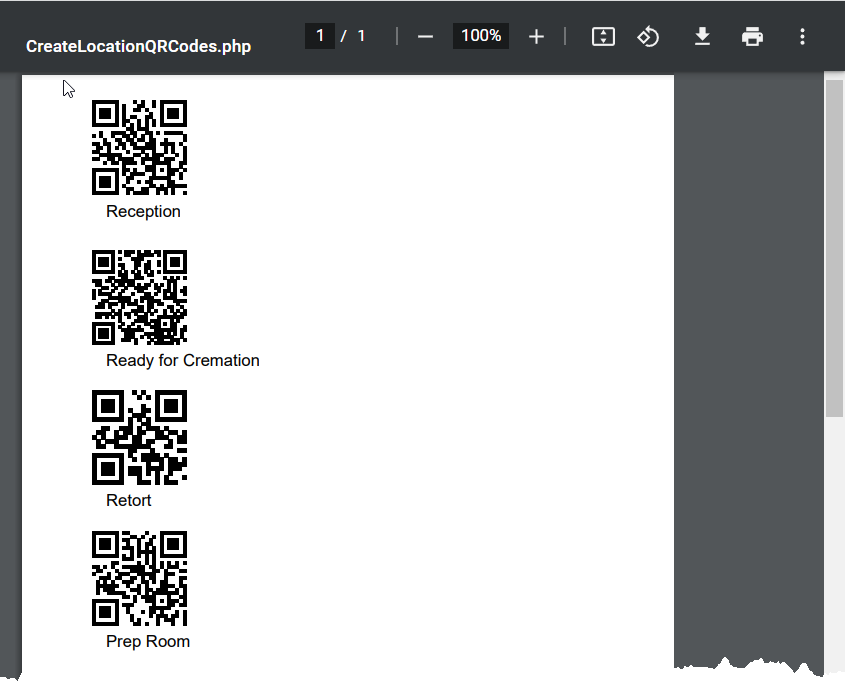Click the Ready for Cremation caption
845x687 pixels.
[182, 360]
